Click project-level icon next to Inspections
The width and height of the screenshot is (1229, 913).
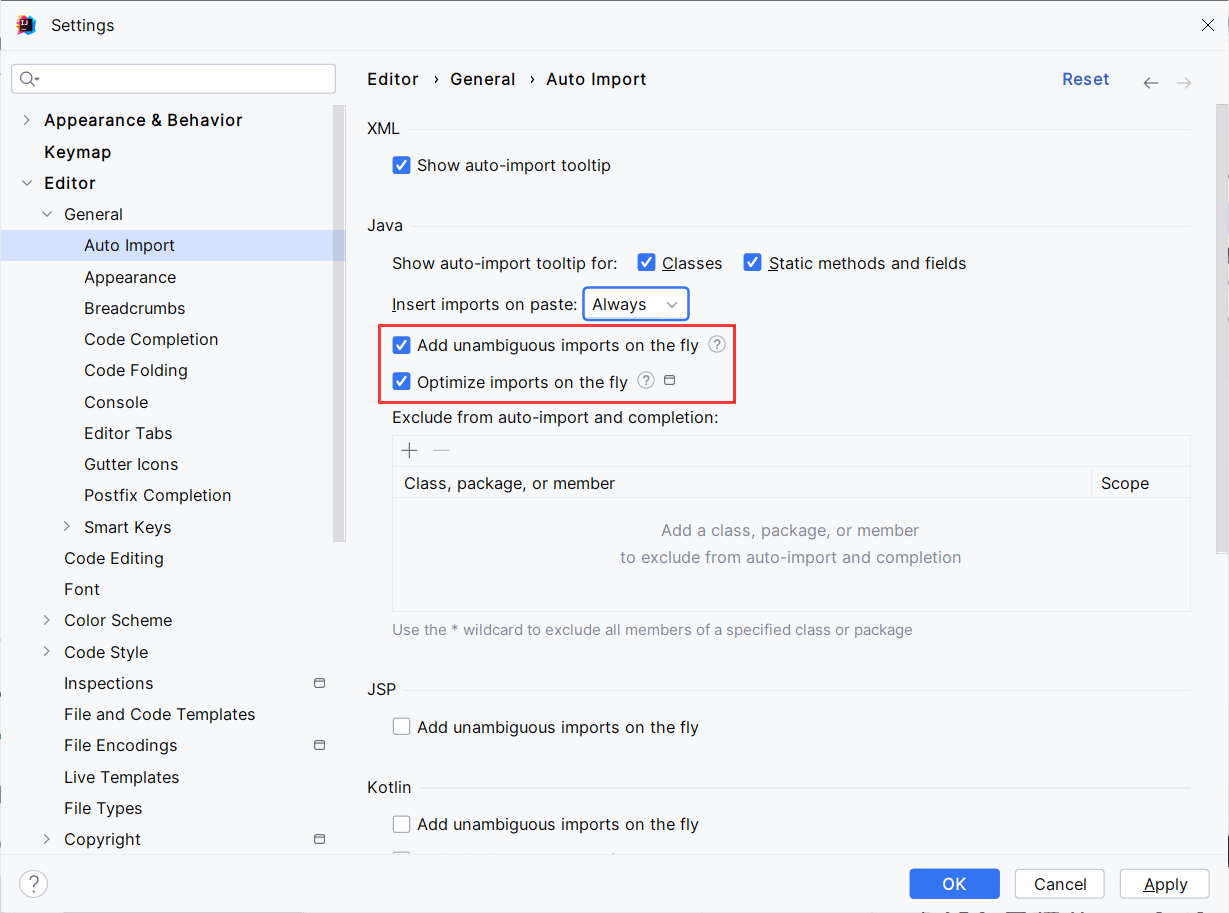pyautogui.click(x=320, y=683)
